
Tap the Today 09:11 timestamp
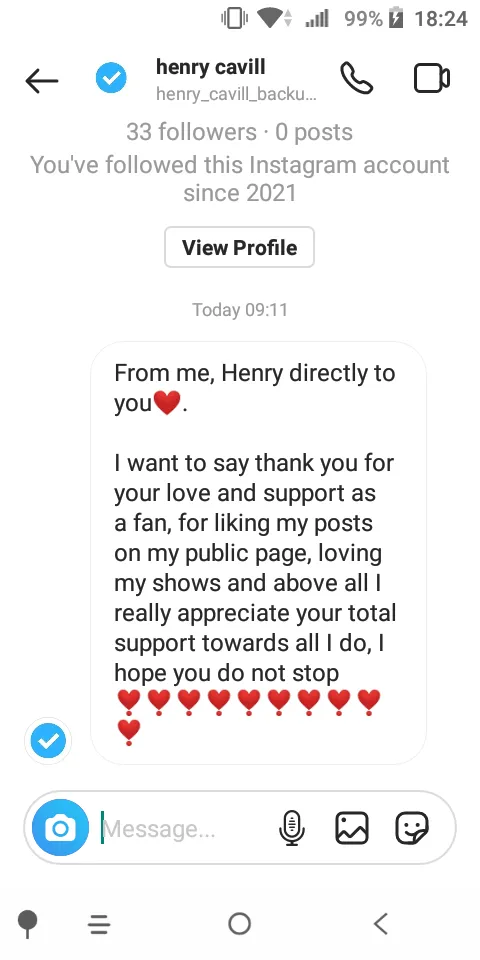[x=239, y=310]
